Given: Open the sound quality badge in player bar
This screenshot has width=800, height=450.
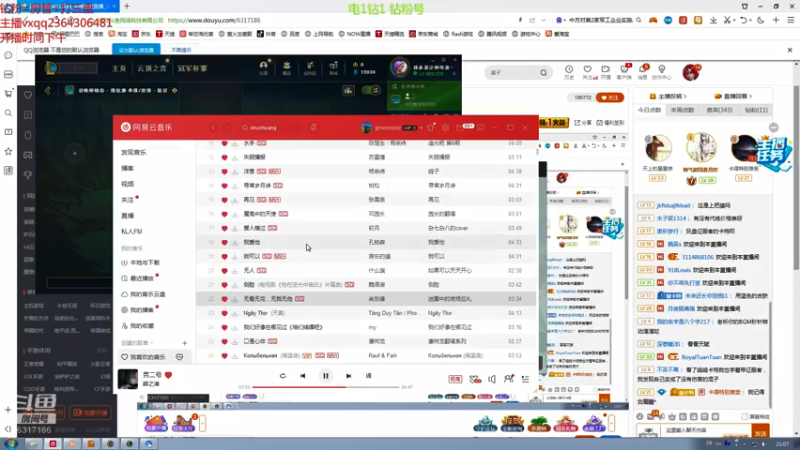Looking at the screenshot, I should [455, 379].
